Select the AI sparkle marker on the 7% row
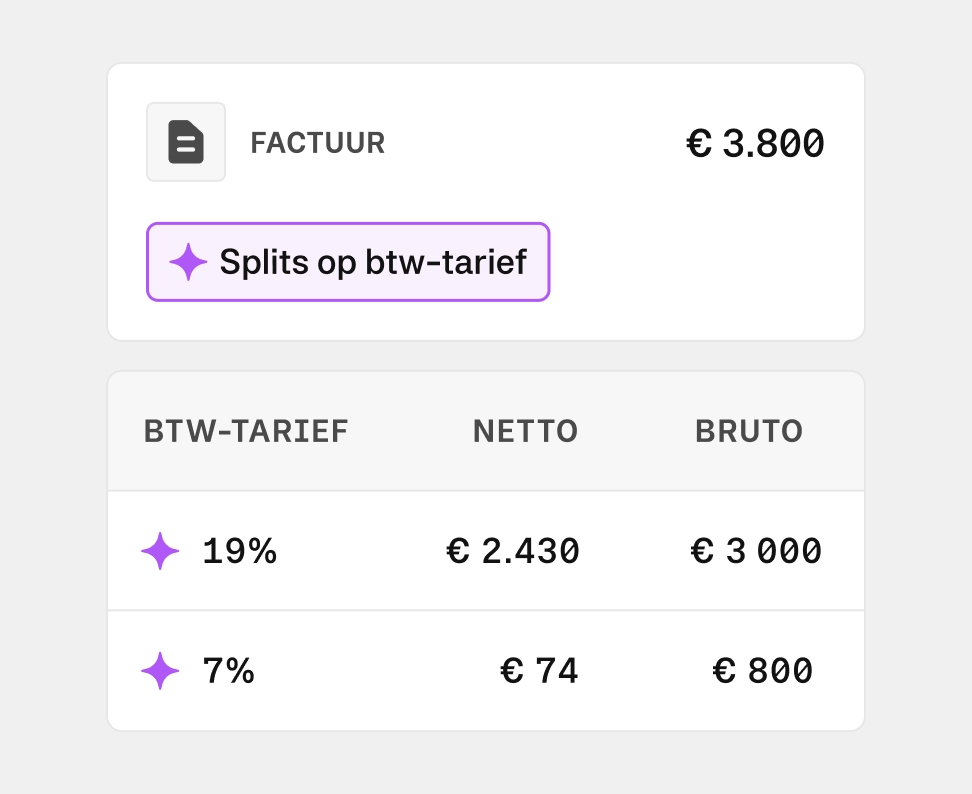 pos(160,671)
